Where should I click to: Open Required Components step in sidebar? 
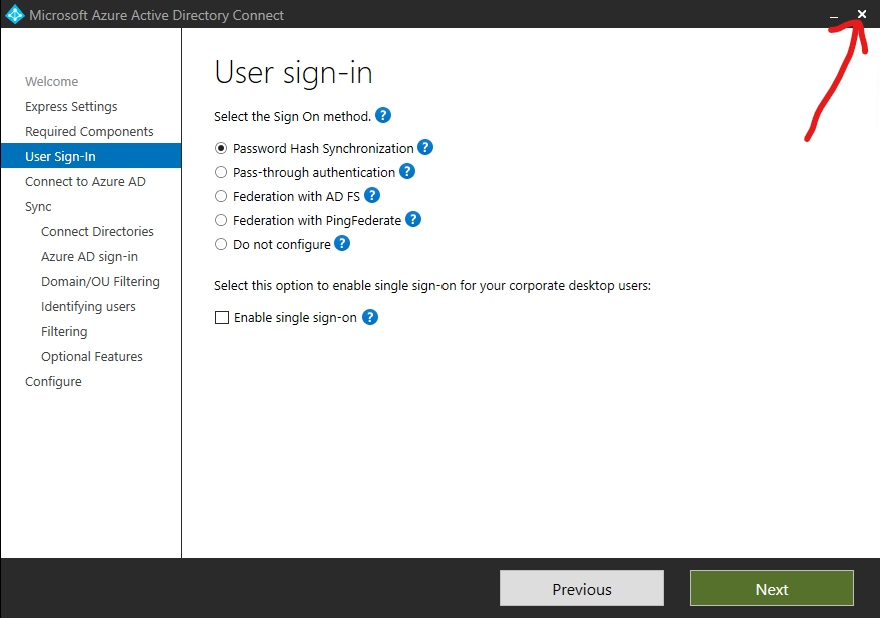point(89,131)
